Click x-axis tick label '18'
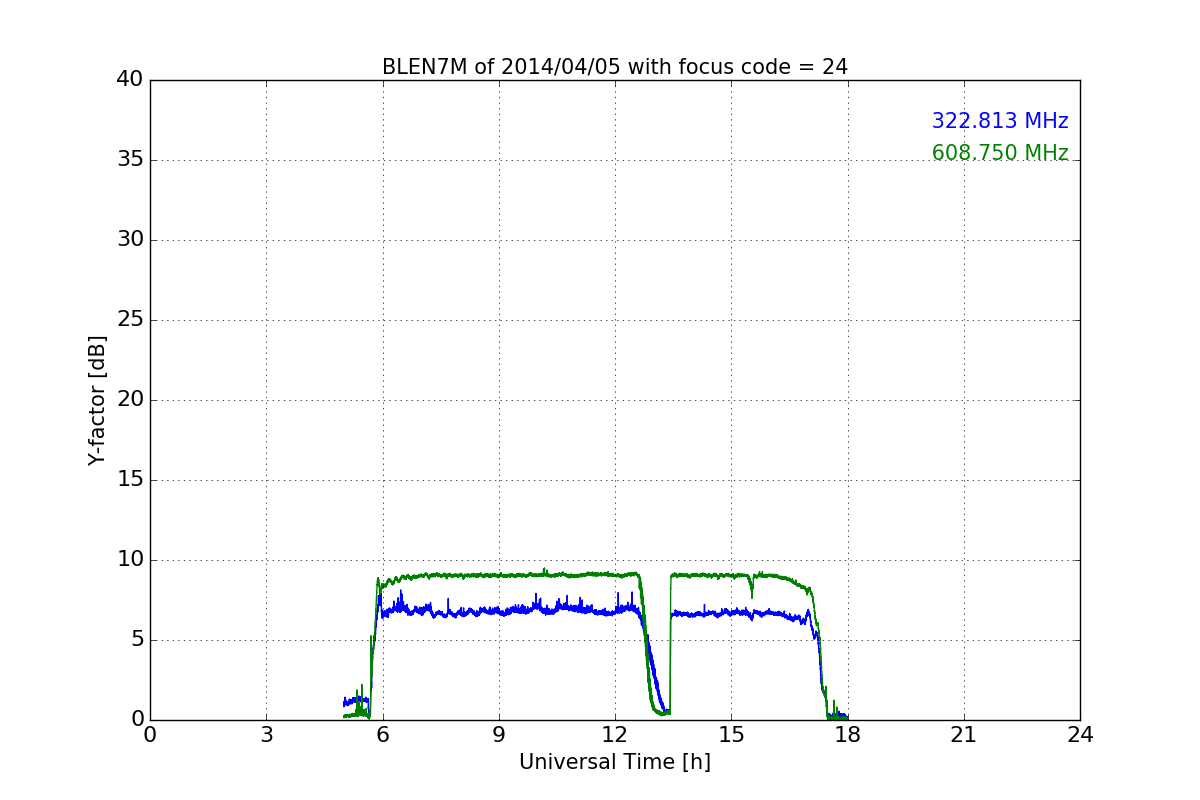The image size is (1200, 800). tap(848, 735)
